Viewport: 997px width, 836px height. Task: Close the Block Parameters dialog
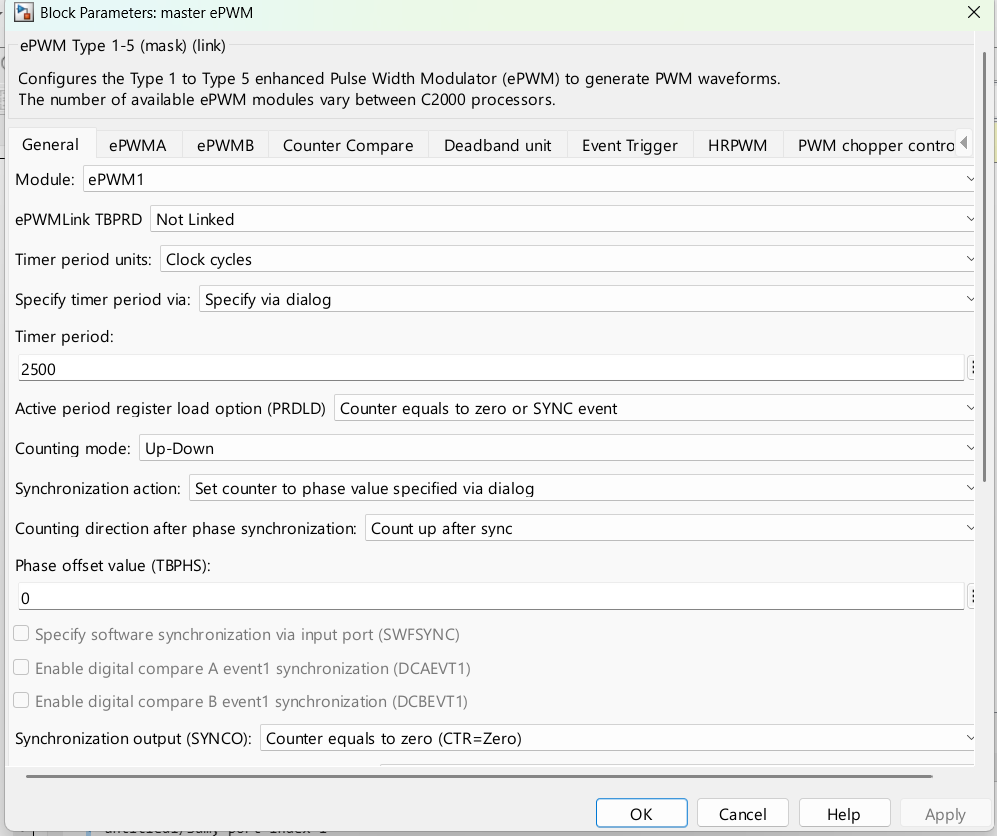click(x=973, y=12)
